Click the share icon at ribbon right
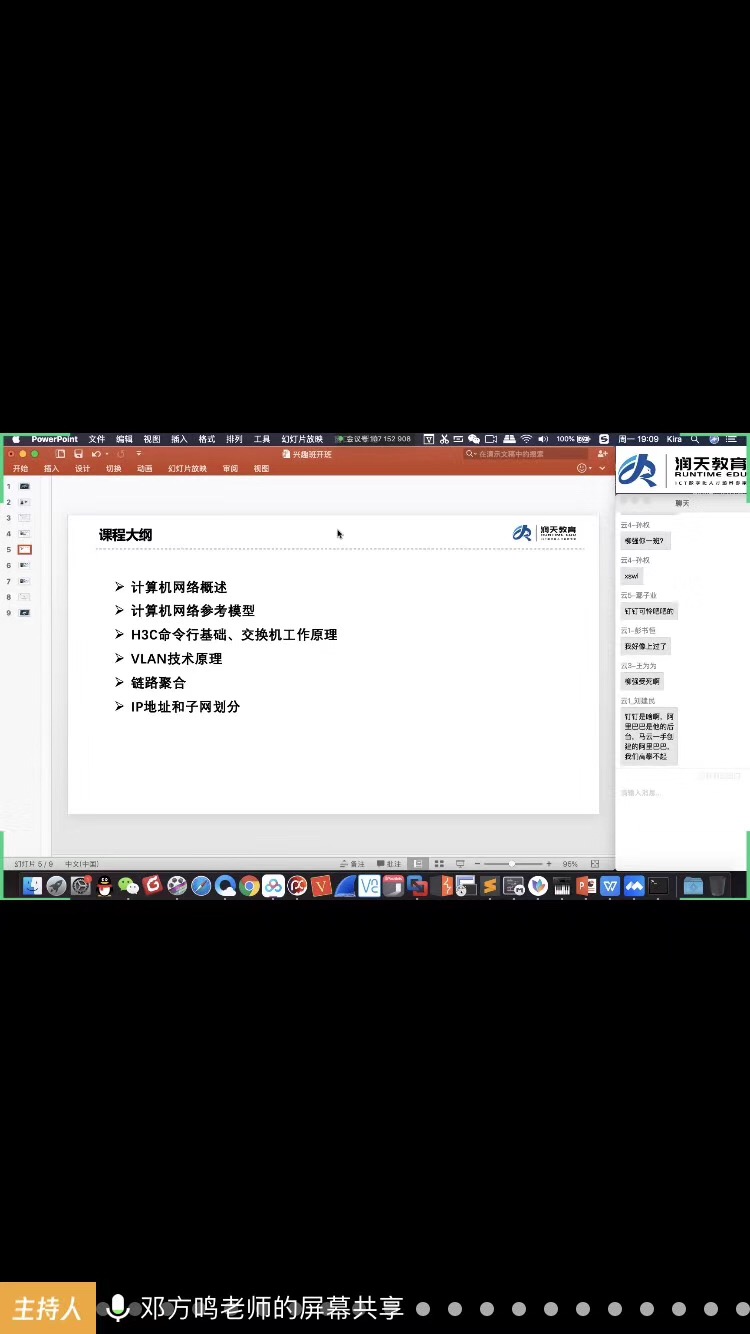The image size is (750, 1334). click(602, 454)
